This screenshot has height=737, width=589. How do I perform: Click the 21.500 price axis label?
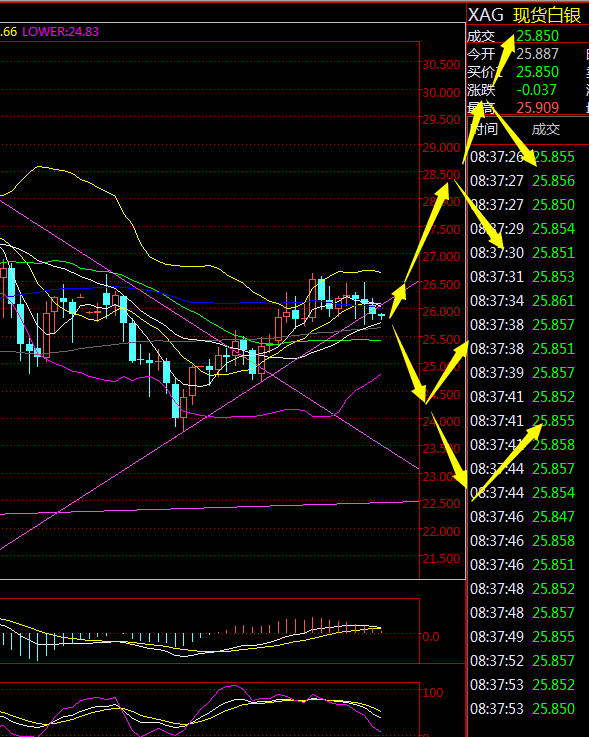[x=441, y=559]
